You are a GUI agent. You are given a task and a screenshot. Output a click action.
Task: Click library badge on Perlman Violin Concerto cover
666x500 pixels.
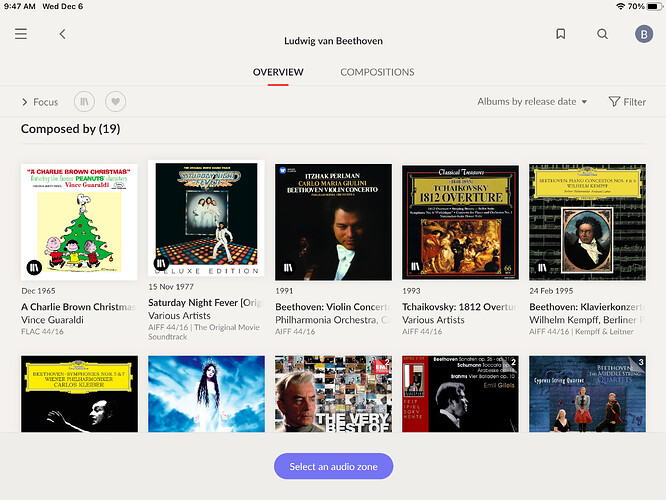[288, 267]
